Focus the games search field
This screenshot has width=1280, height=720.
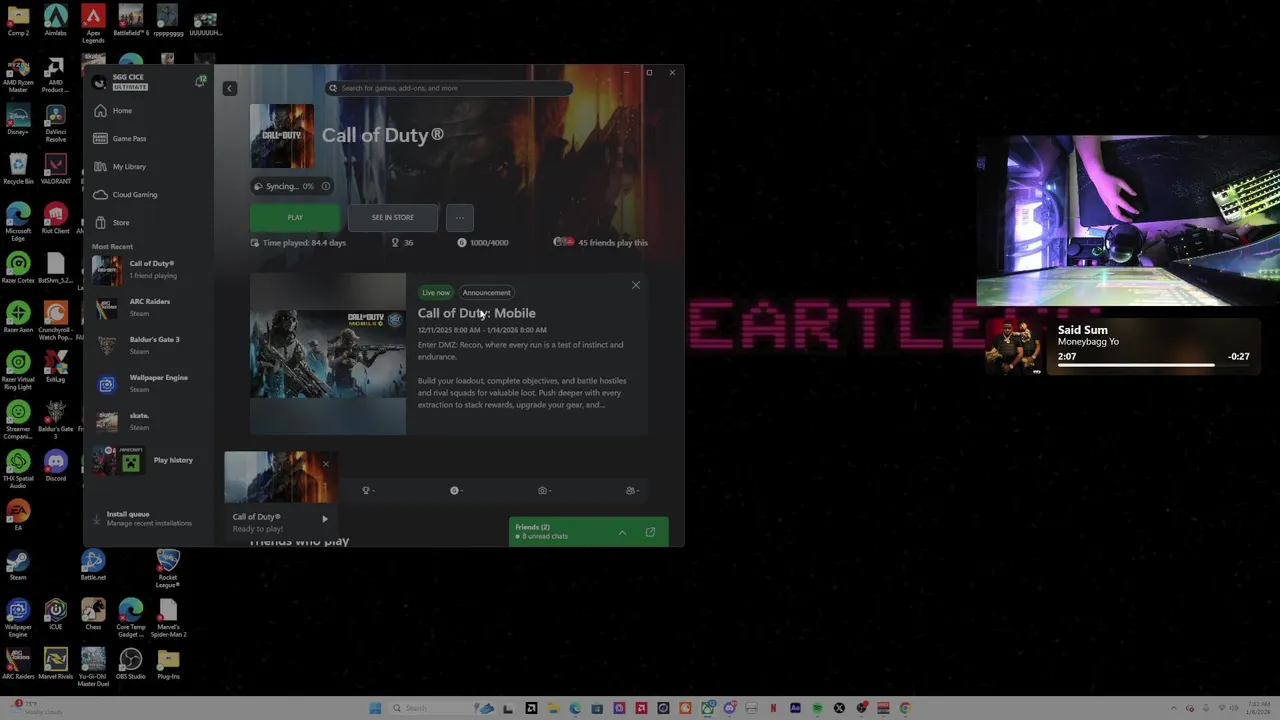(450, 88)
